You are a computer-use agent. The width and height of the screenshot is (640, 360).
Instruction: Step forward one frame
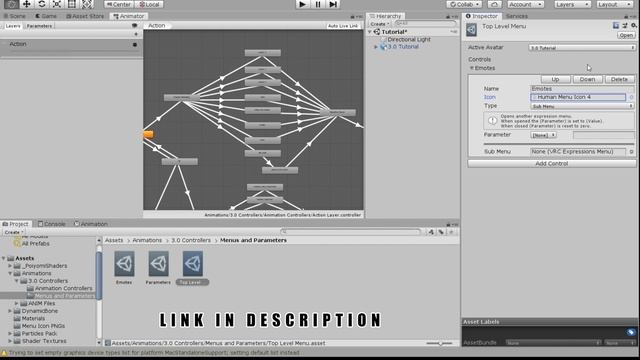click(333, 4)
